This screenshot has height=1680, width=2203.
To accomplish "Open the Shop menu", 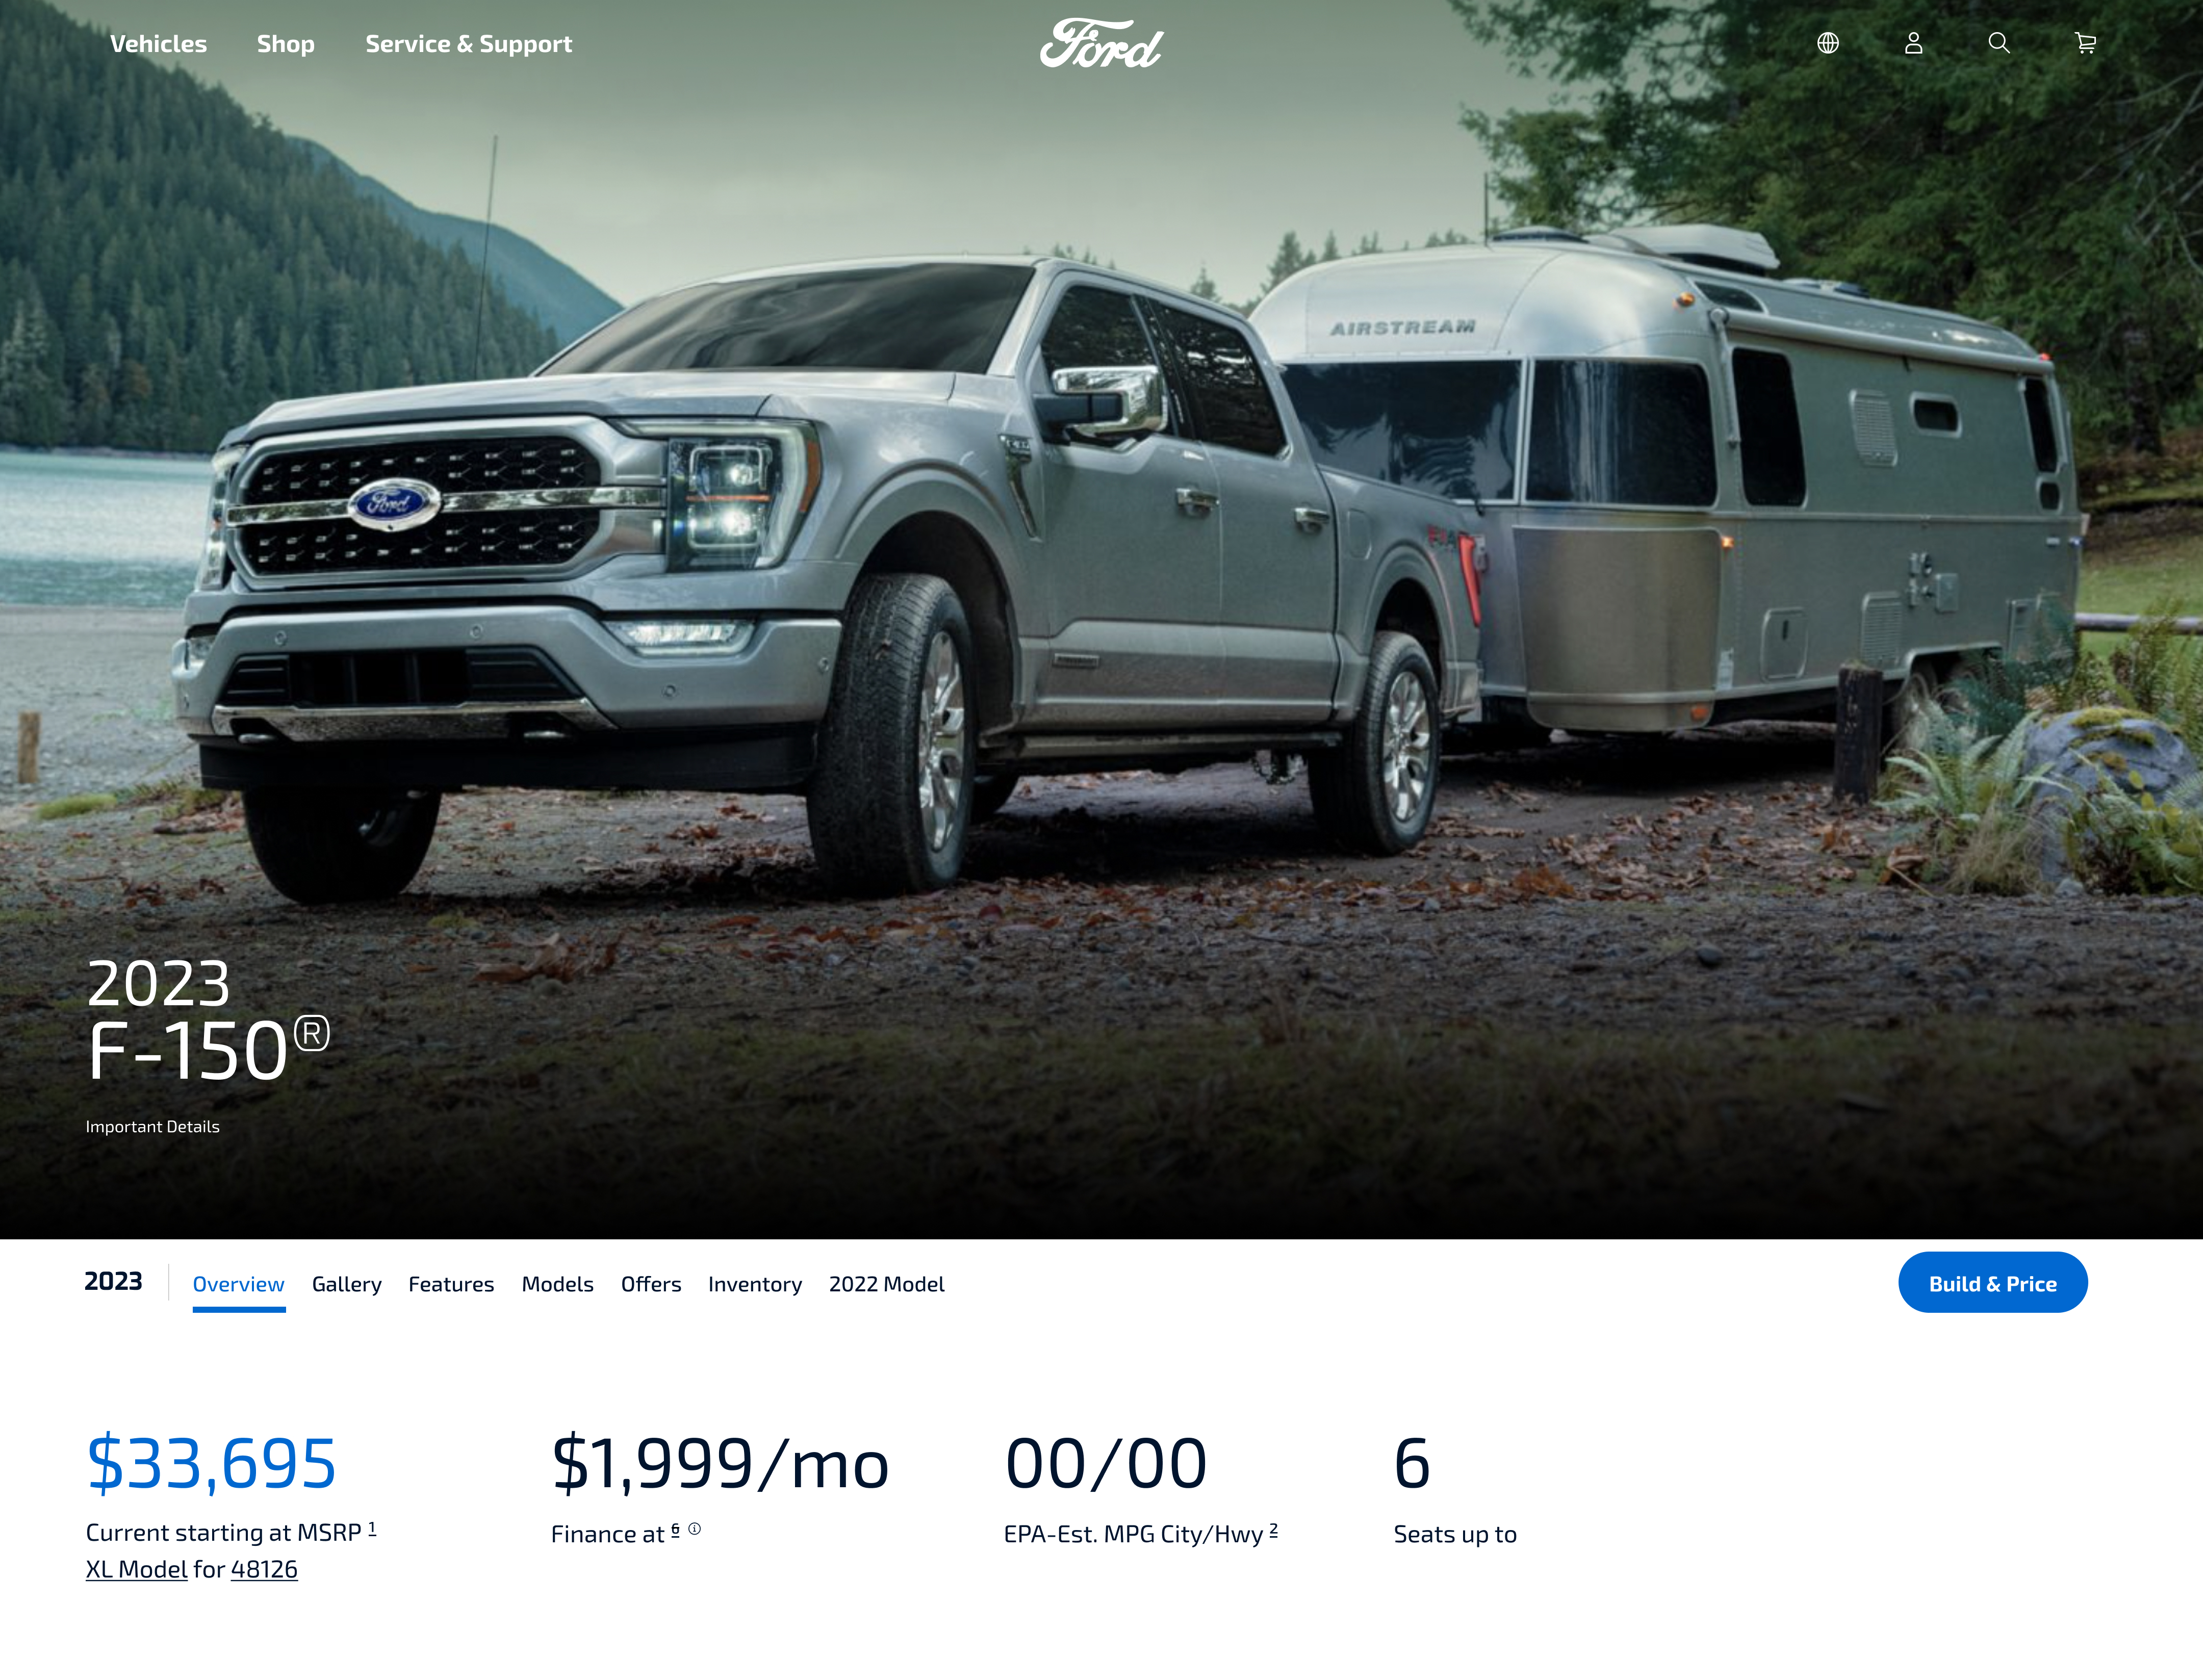I will [x=285, y=44].
